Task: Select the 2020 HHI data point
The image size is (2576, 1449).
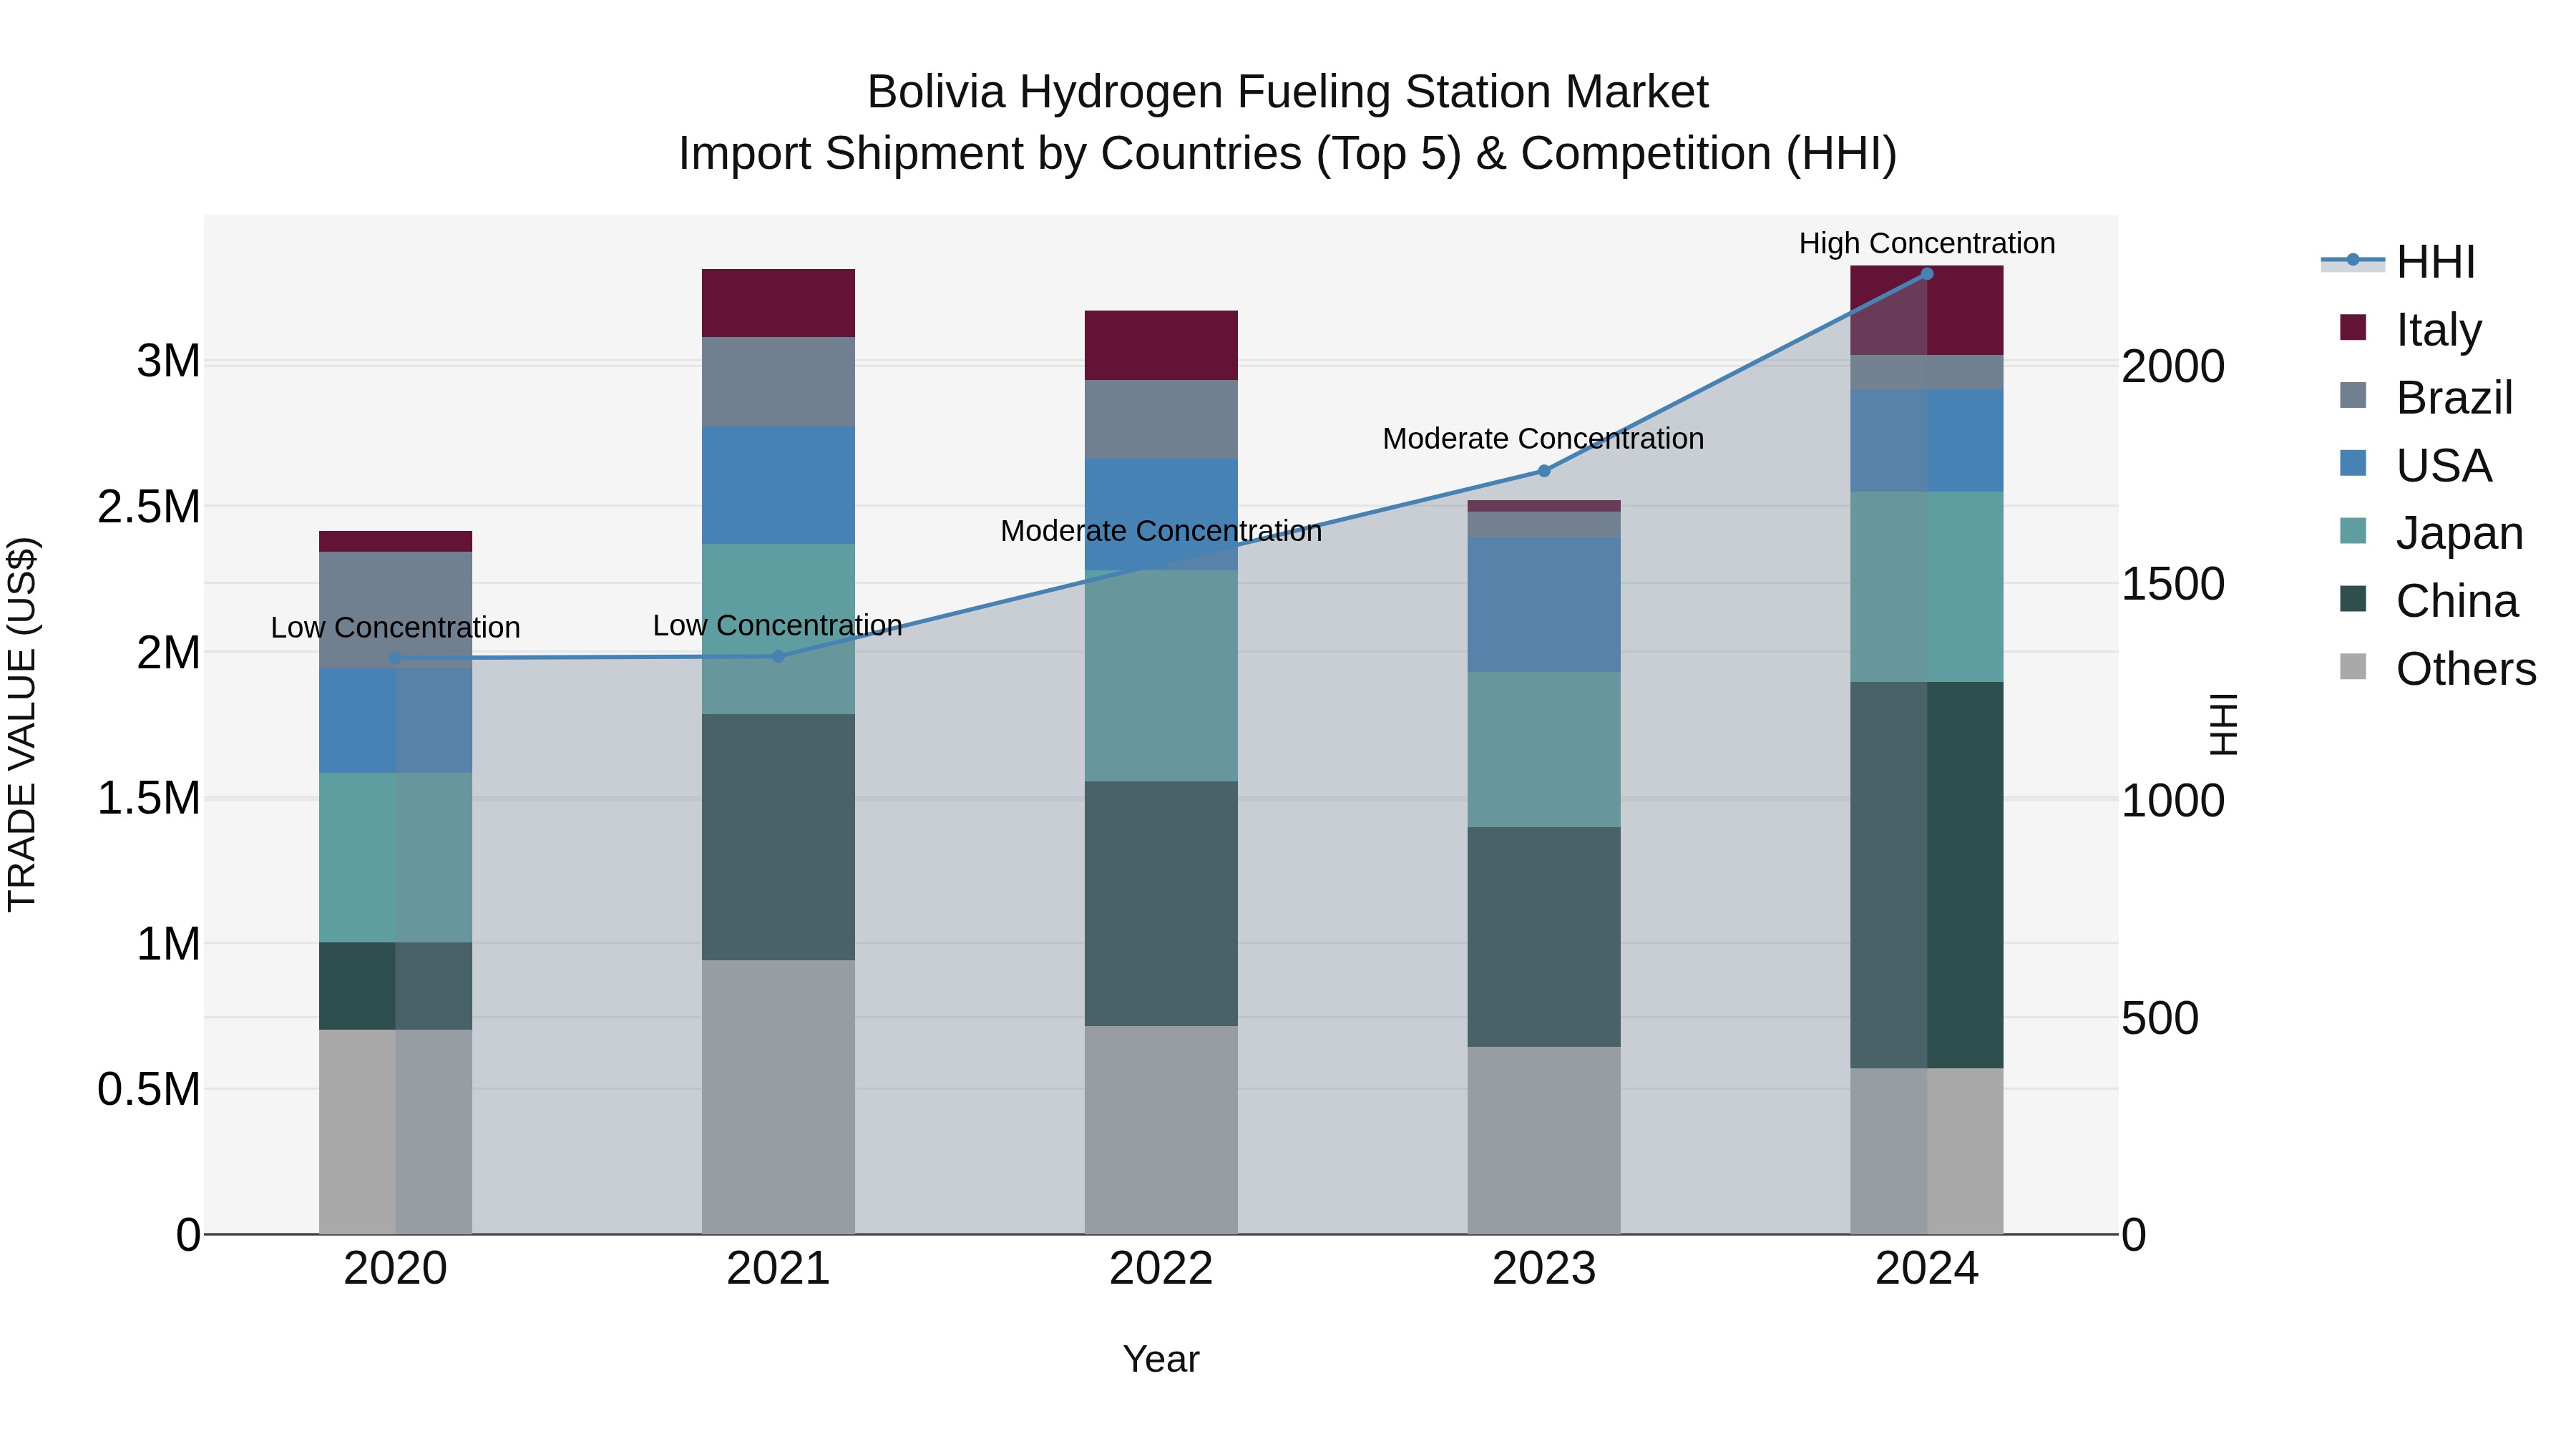Action: [395, 658]
